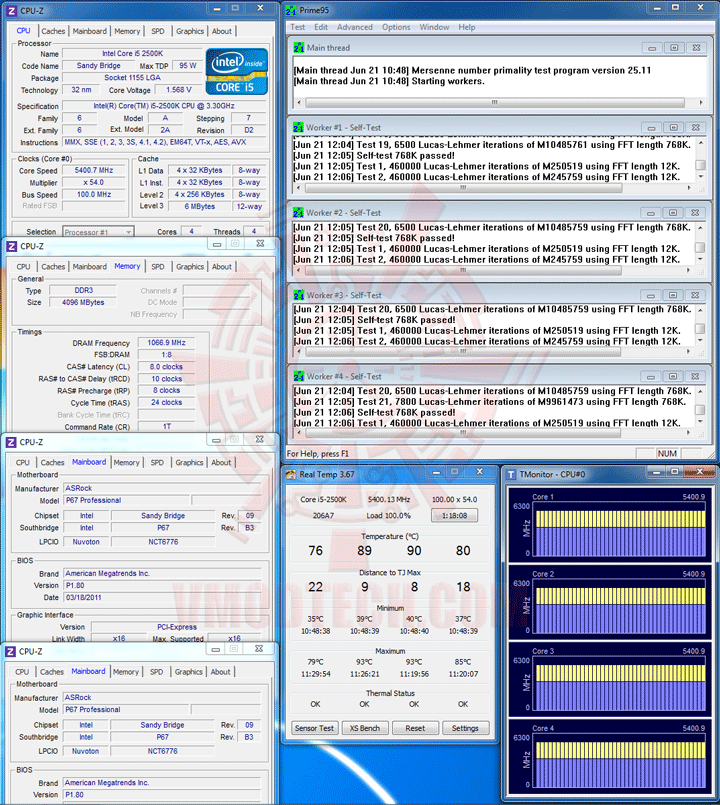720x805 pixels.
Task: Open SPD tab in top CPU-Z window
Action: coord(158,31)
